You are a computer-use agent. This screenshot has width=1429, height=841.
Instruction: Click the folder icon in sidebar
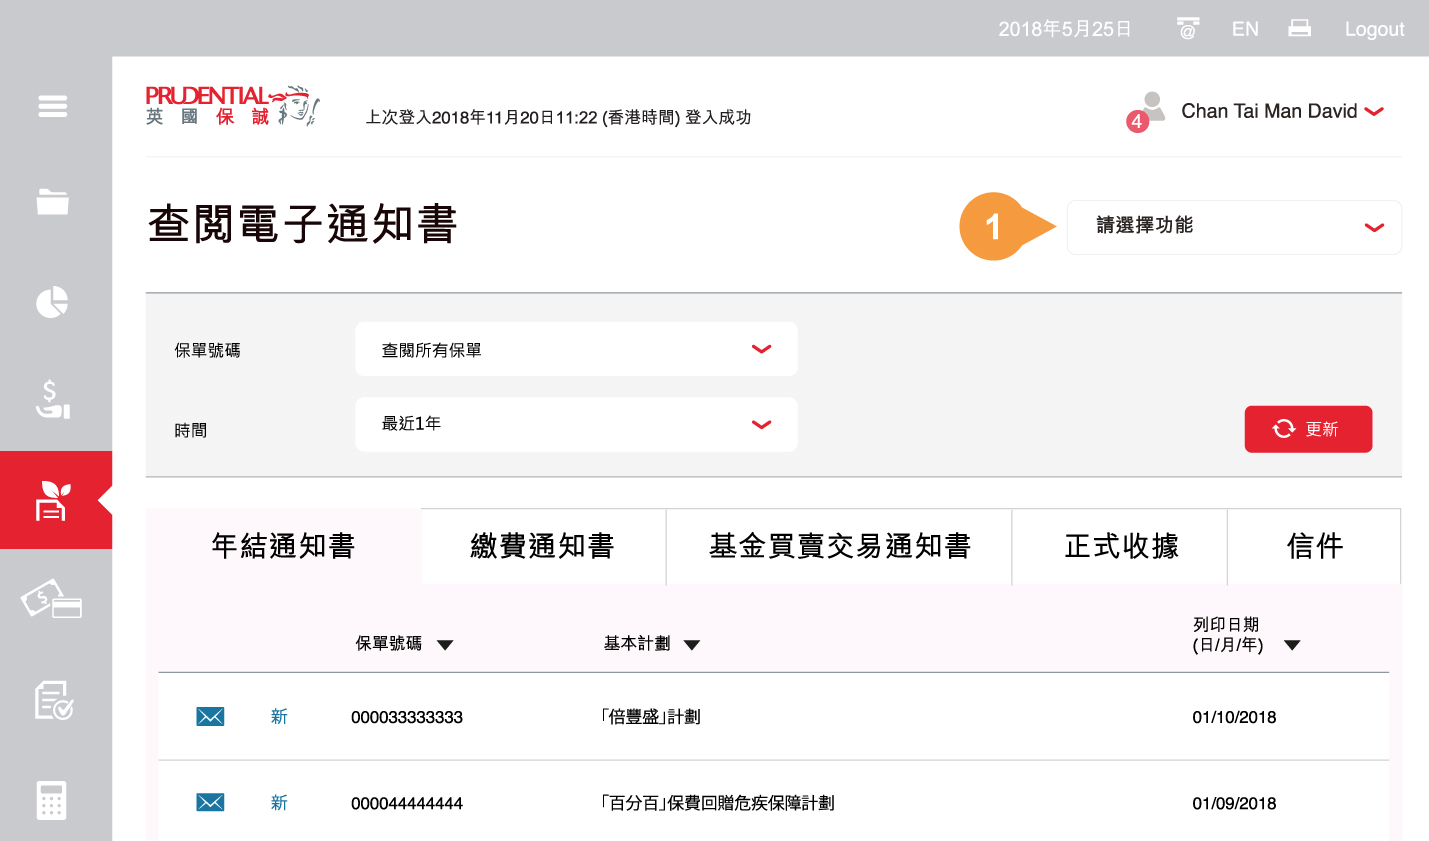coord(53,202)
